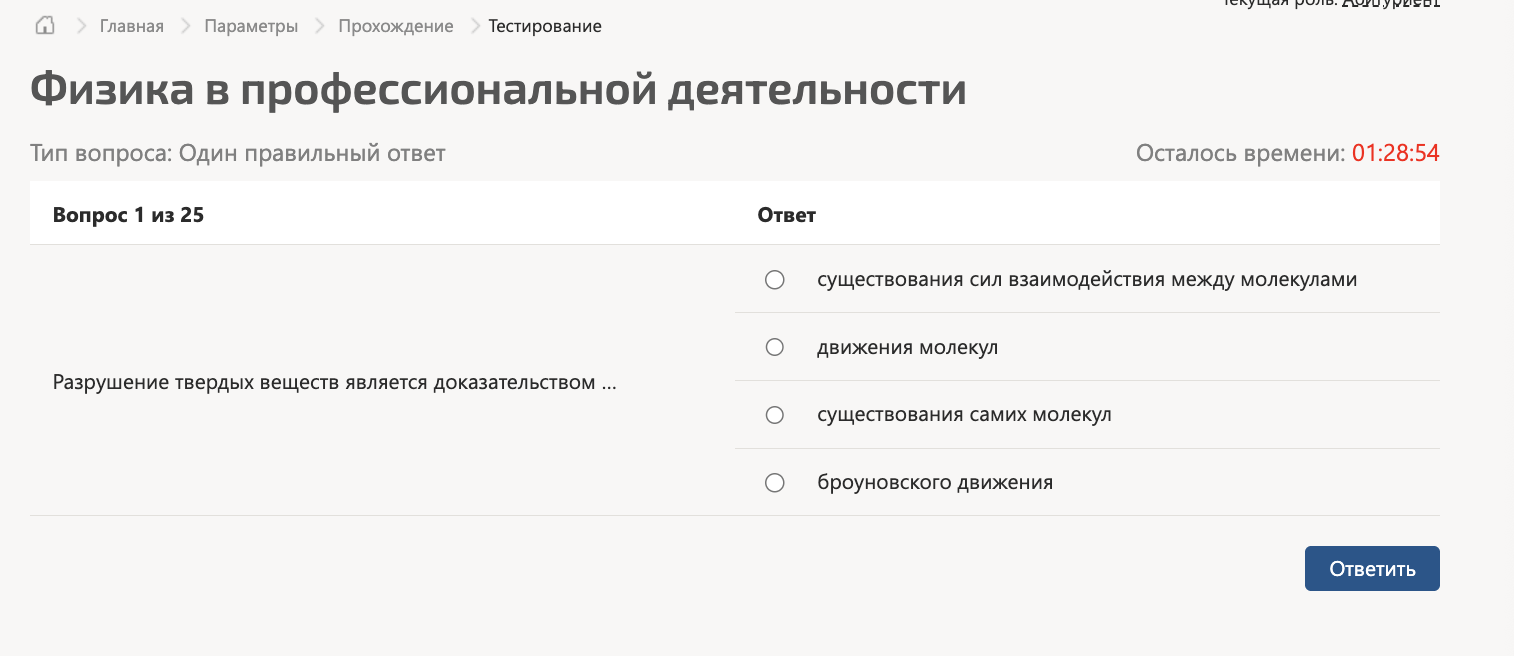Image resolution: width=1514 pixels, height=656 pixels.
Task: Click chevron between 'Параметры' and 'Прохождение'
Action: (x=319, y=26)
